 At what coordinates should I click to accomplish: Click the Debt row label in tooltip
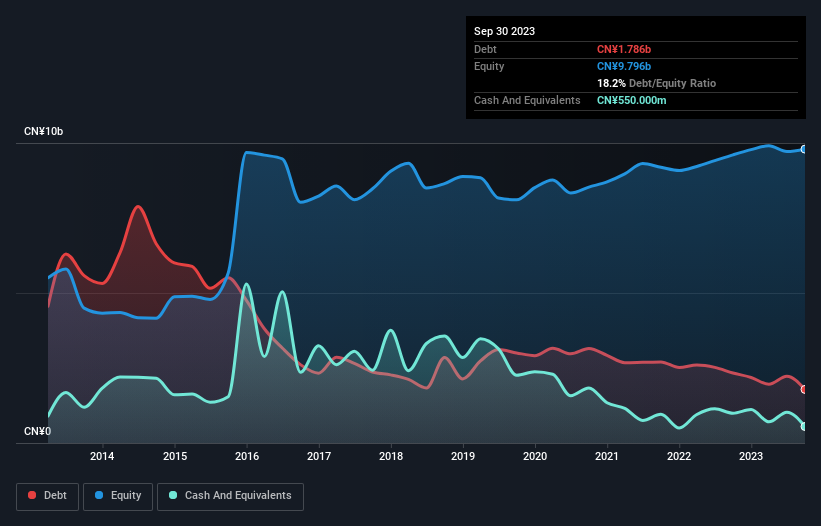click(485, 49)
